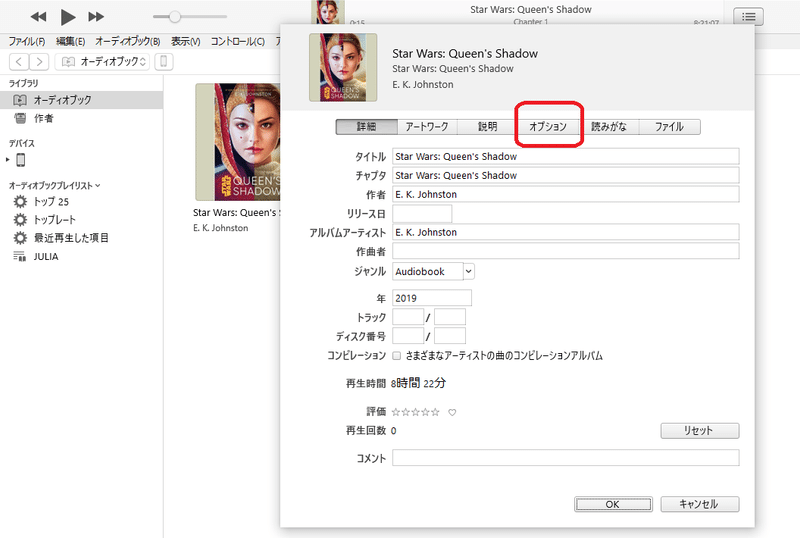The image size is (800, 538).
Task: Click the device phone icon in toolbar
Action: click(163, 62)
